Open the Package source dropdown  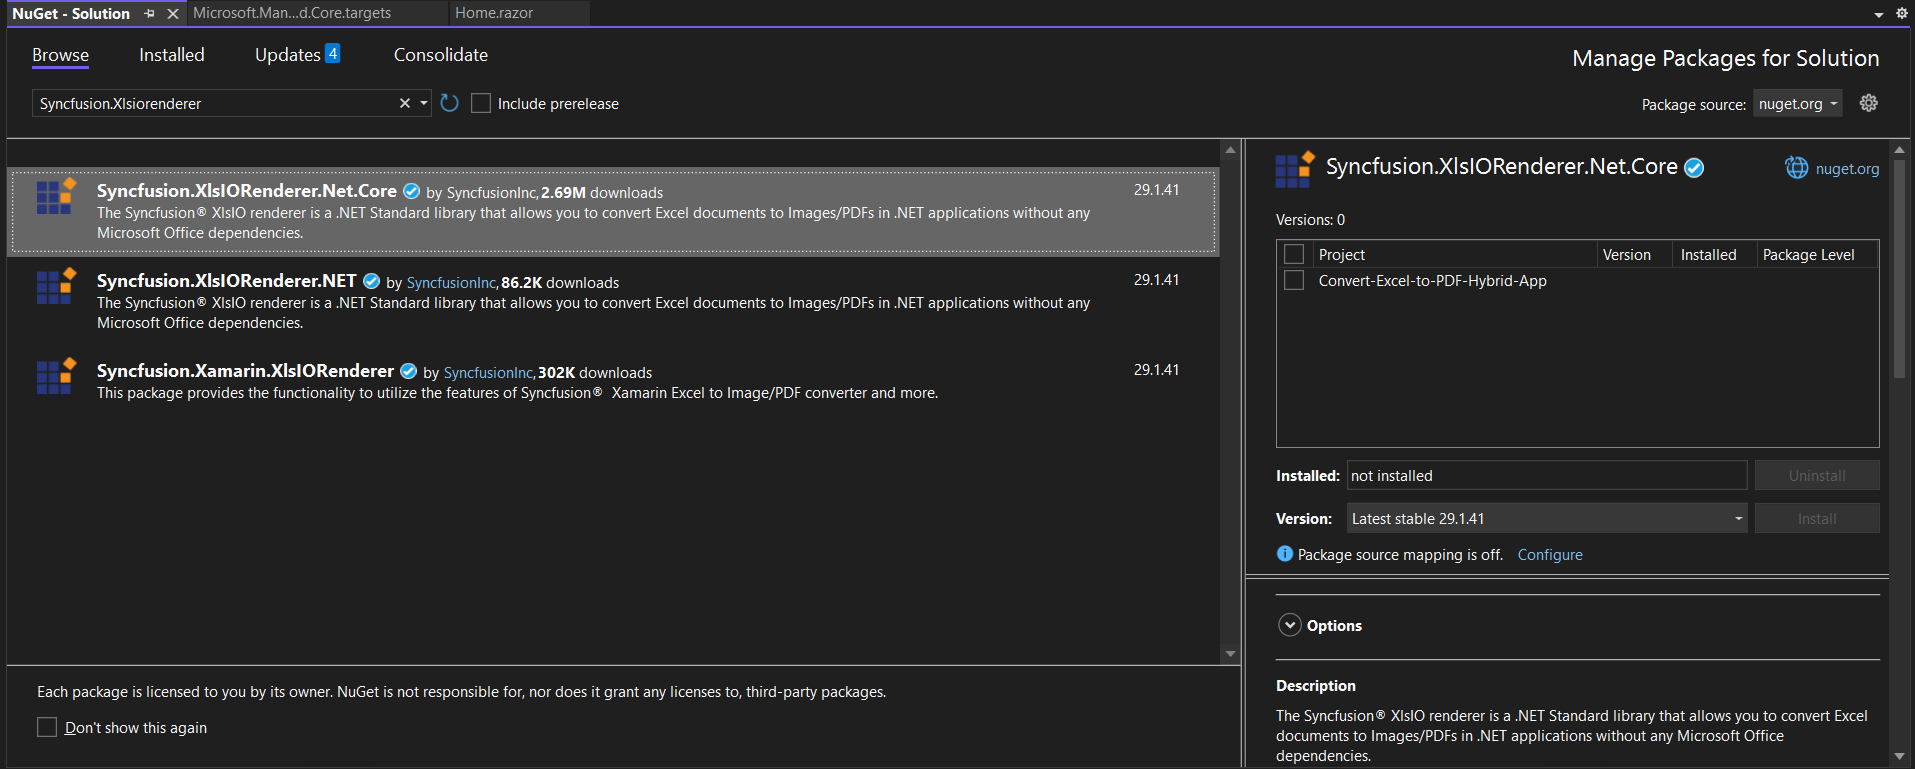pyautogui.click(x=1798, y=104)
